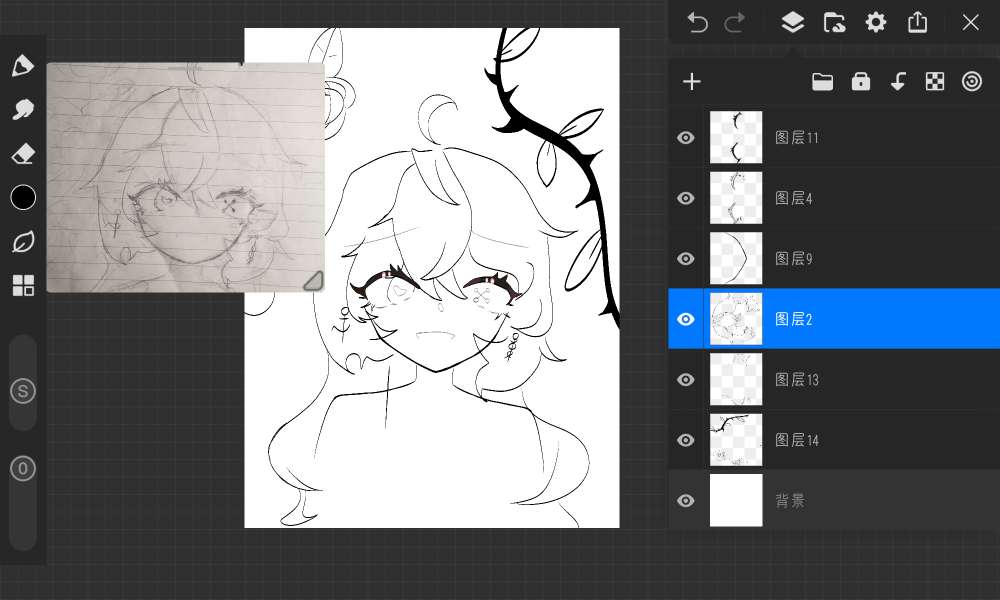Select the Eraser tool
1000x600 pixels.
pos(22,154)
